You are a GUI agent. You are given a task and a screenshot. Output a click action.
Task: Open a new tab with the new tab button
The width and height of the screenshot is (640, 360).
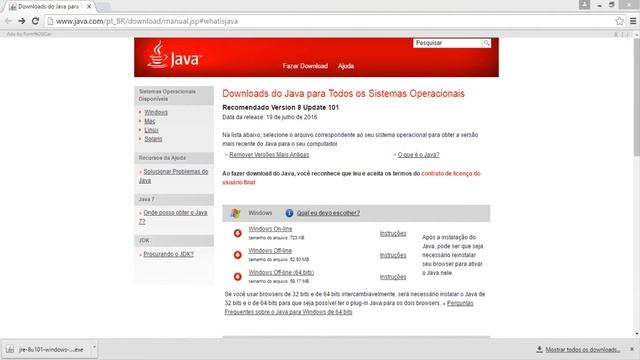pyautogui.click(x=104, y=7)
